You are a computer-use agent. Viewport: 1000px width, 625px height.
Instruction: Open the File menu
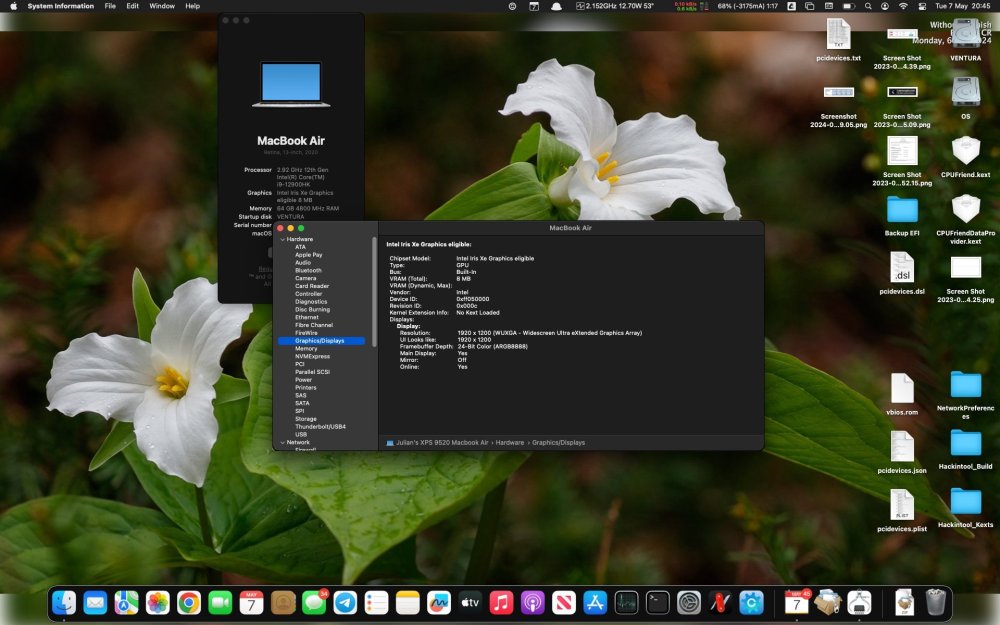tap(110, 6)
